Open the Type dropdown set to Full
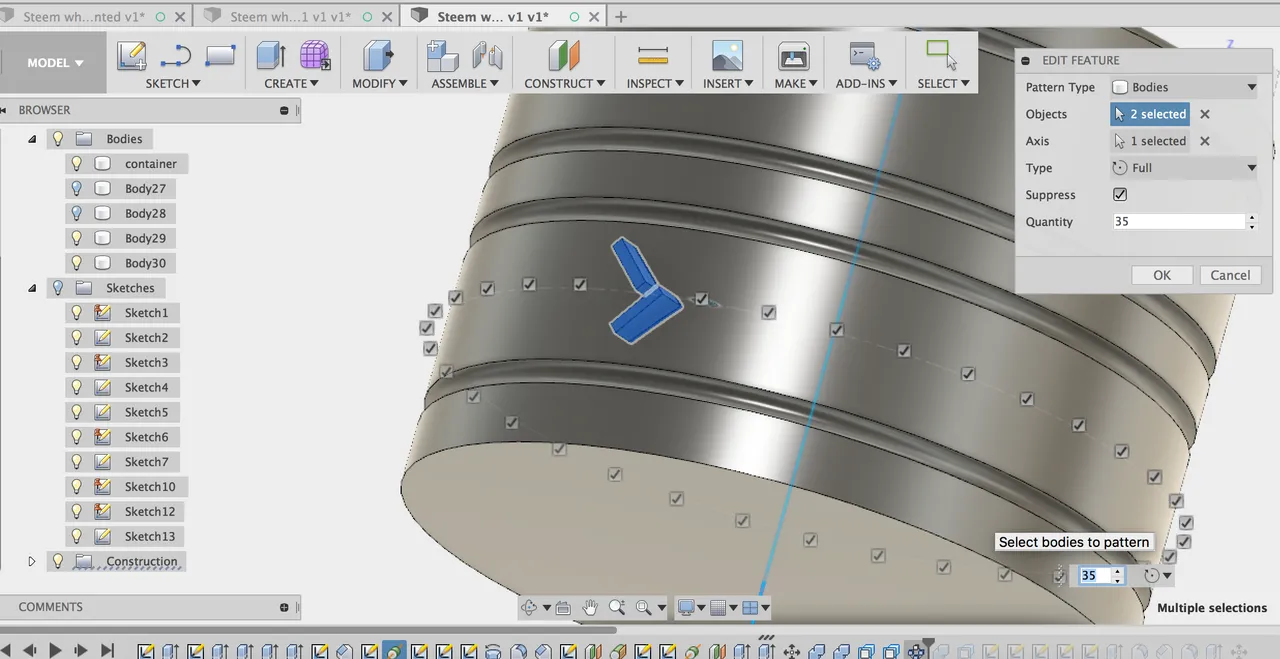The width and height of the screenshot is (1280, 659). coord(1184,168)
